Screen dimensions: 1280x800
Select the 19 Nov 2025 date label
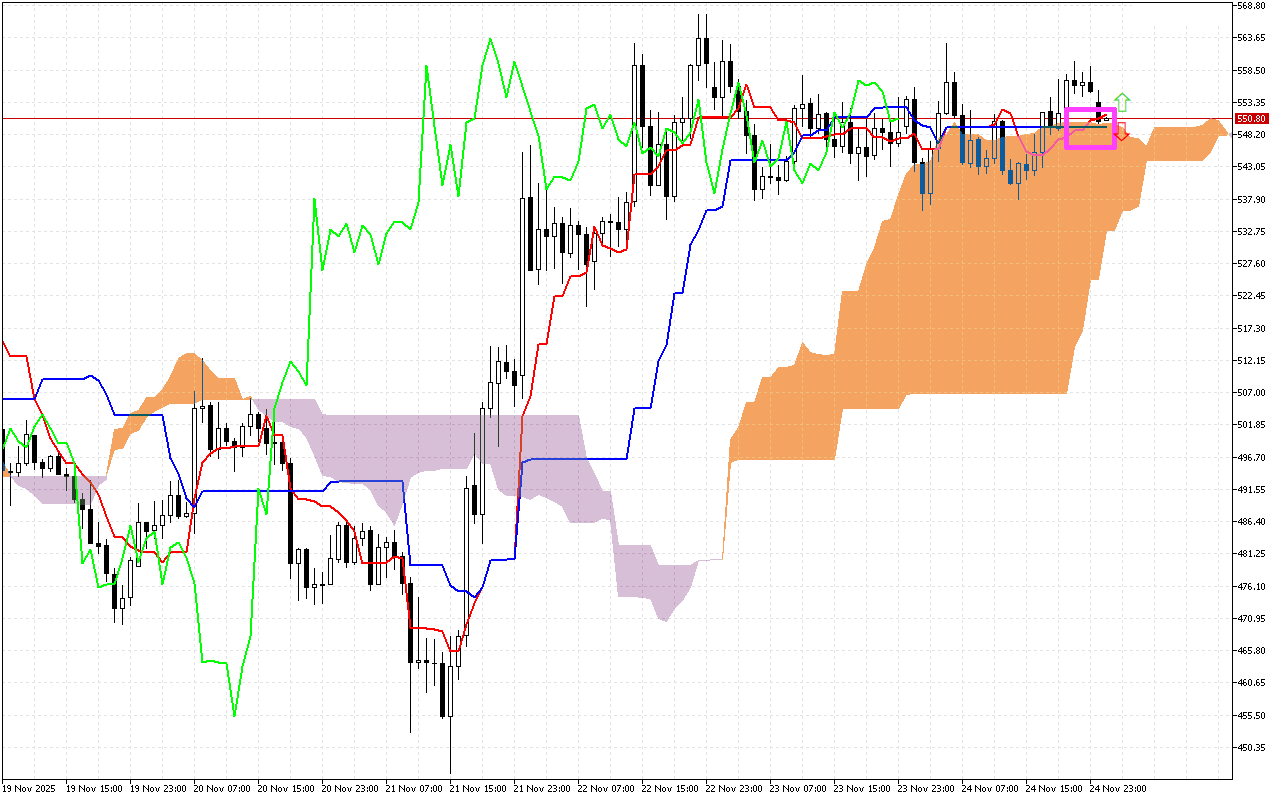point(28,789)
